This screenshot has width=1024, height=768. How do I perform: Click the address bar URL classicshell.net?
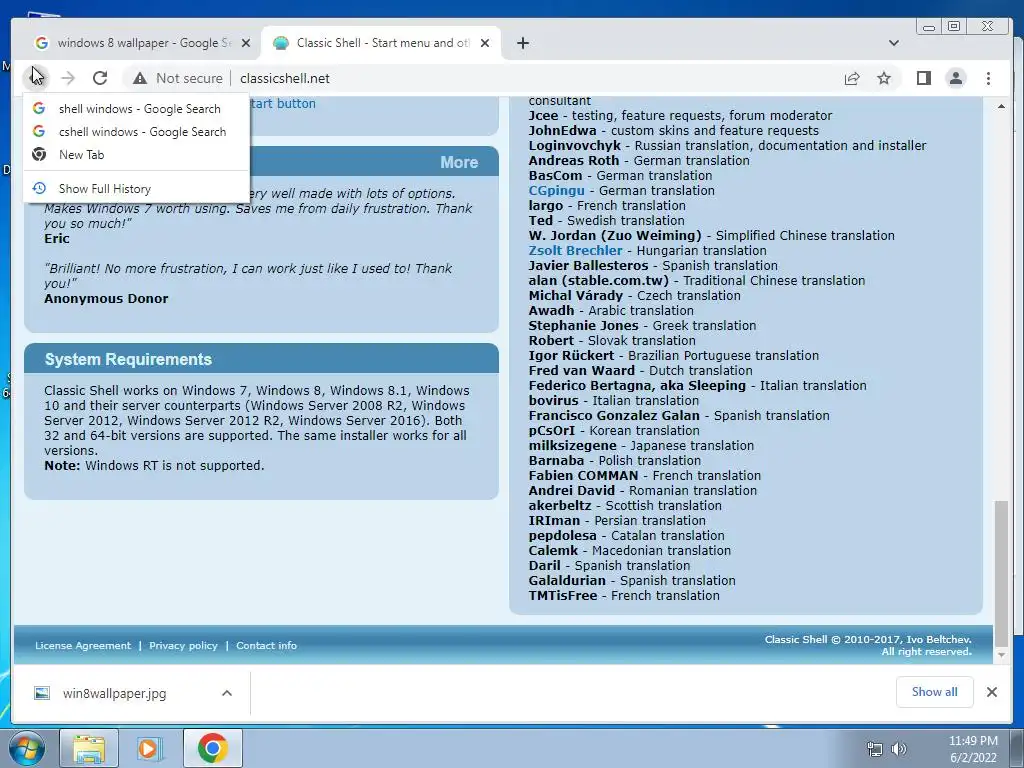click(285, 78)
